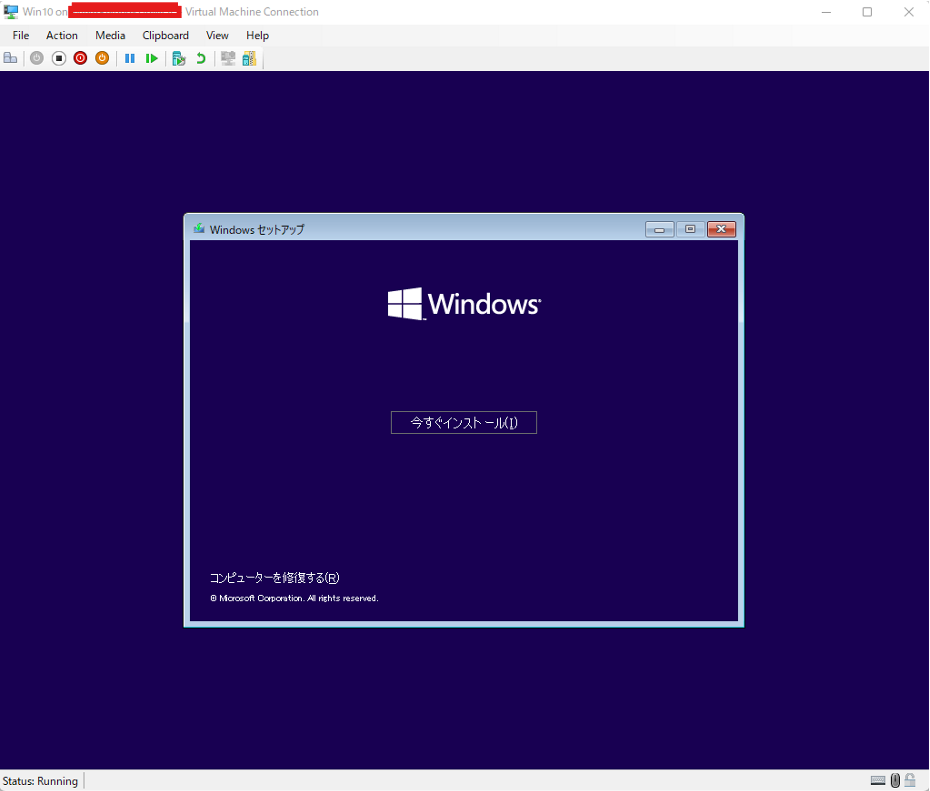Click the Windows セットアップ title icon
Viewport: 930px width, 791px height.
pyautogui.click(x=199, y=228)
